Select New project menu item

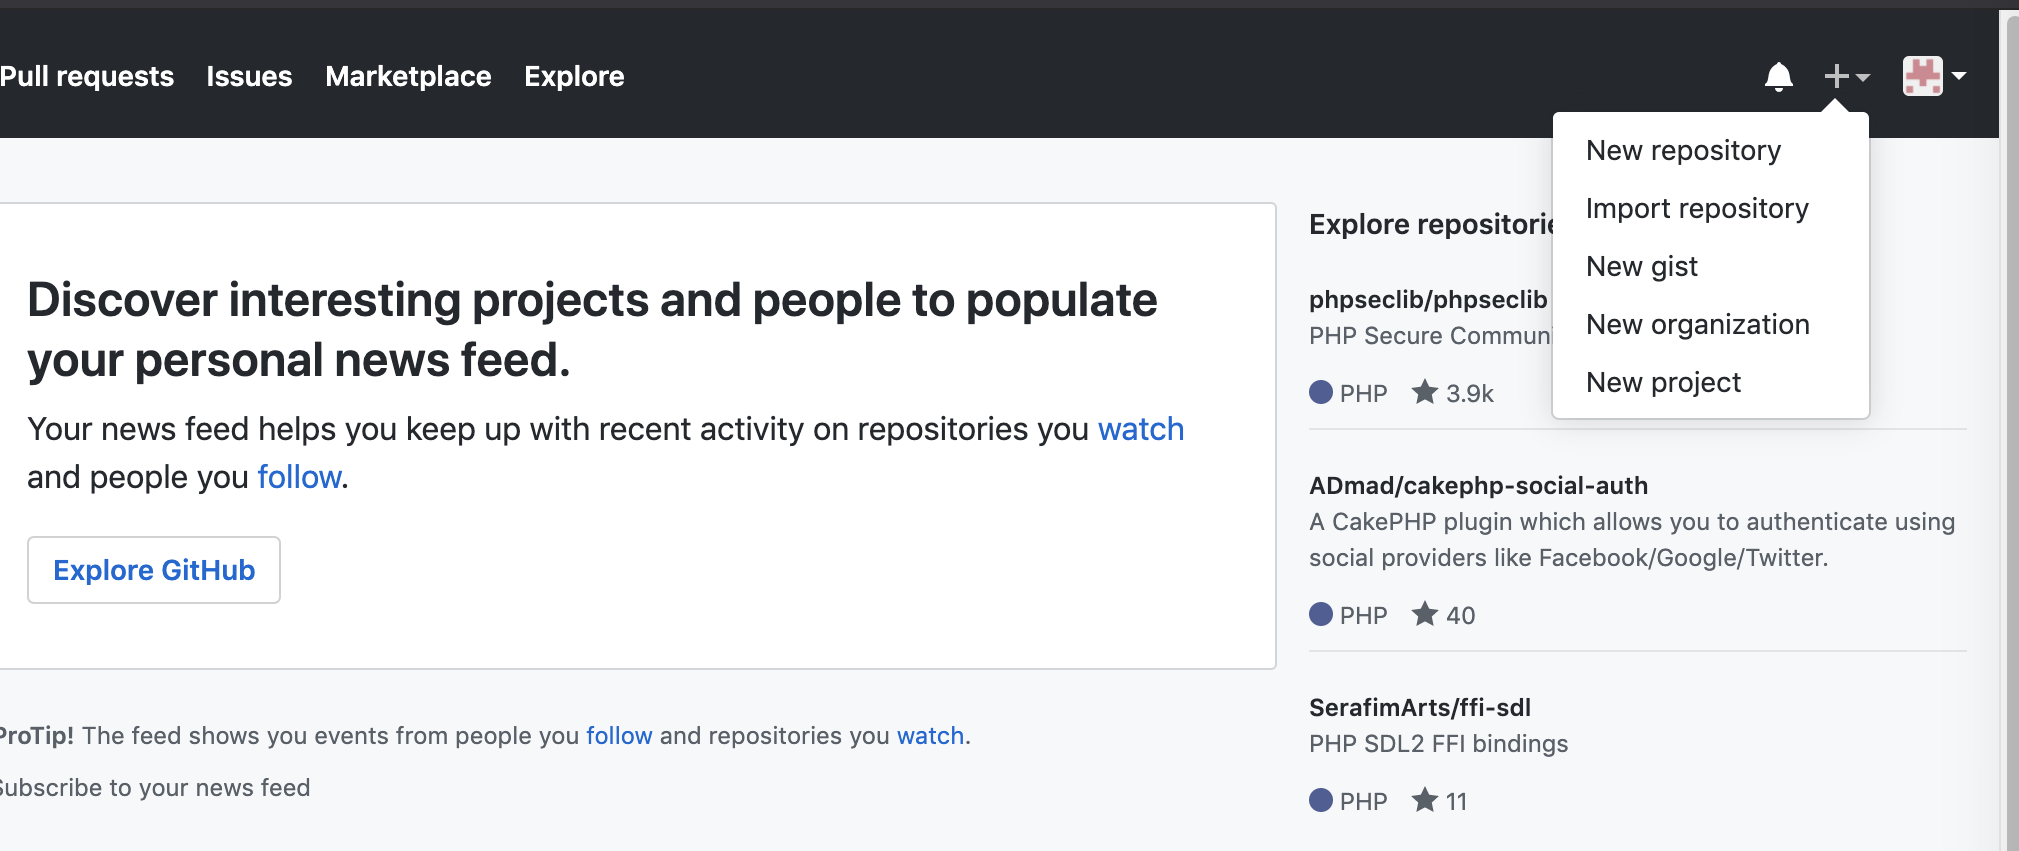1710,382
